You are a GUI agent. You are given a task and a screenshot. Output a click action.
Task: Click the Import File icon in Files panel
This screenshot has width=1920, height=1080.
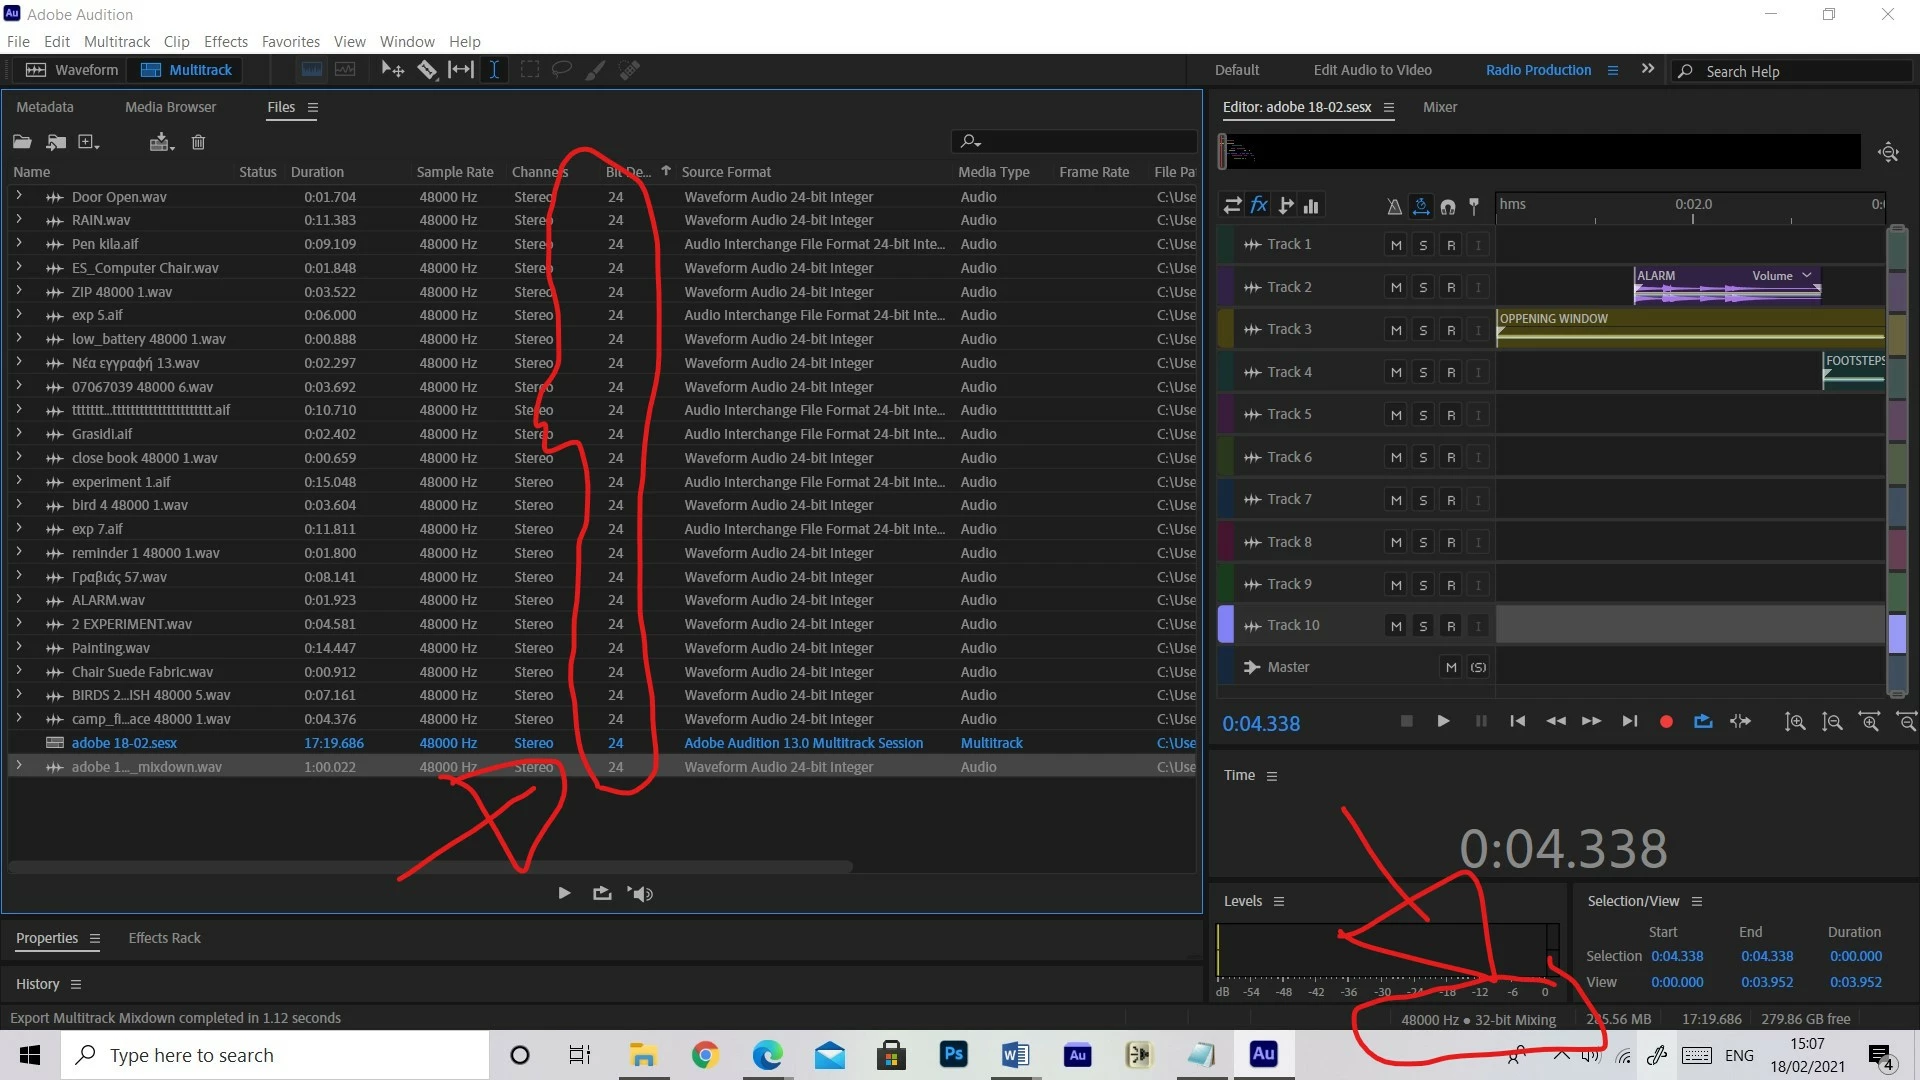56,142
